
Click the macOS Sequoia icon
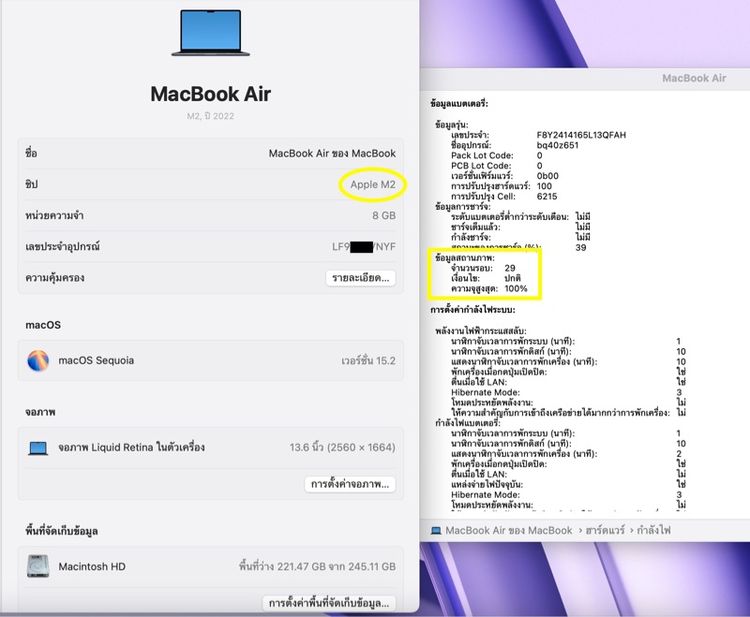(38, 361)
